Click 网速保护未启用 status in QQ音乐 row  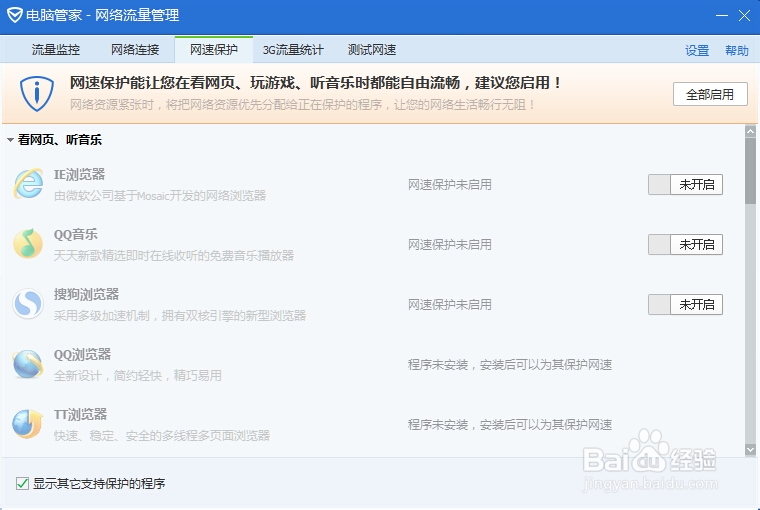(x=450, y=245)
